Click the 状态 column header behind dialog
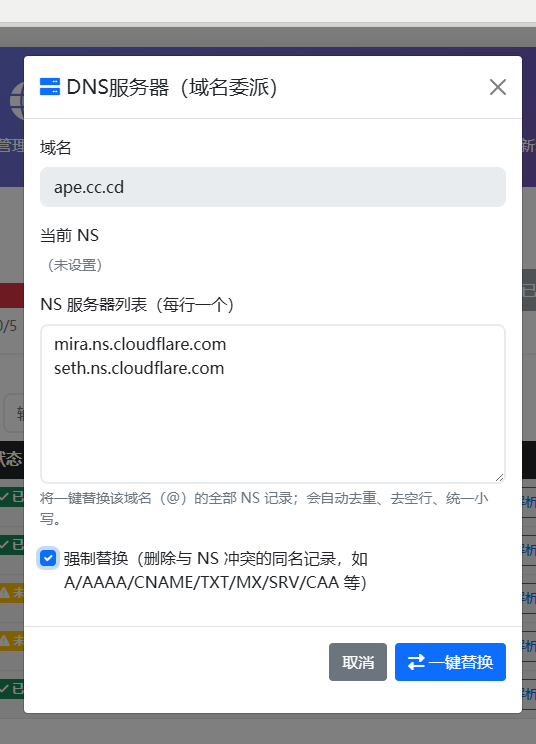536x744 pixels. click(x=11, y=458)
